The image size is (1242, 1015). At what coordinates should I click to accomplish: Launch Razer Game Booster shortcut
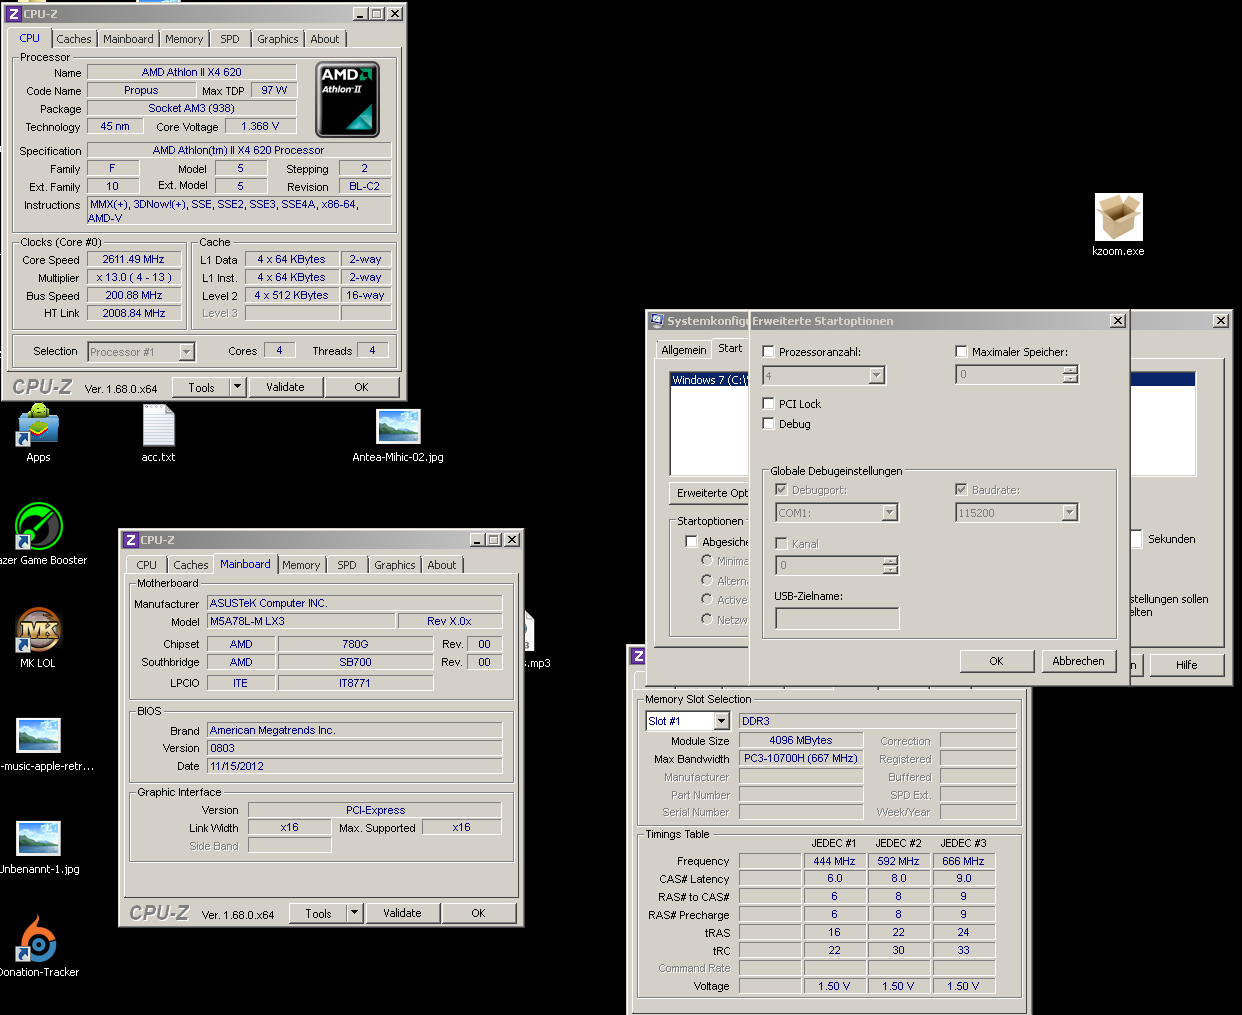coord(39,526)
